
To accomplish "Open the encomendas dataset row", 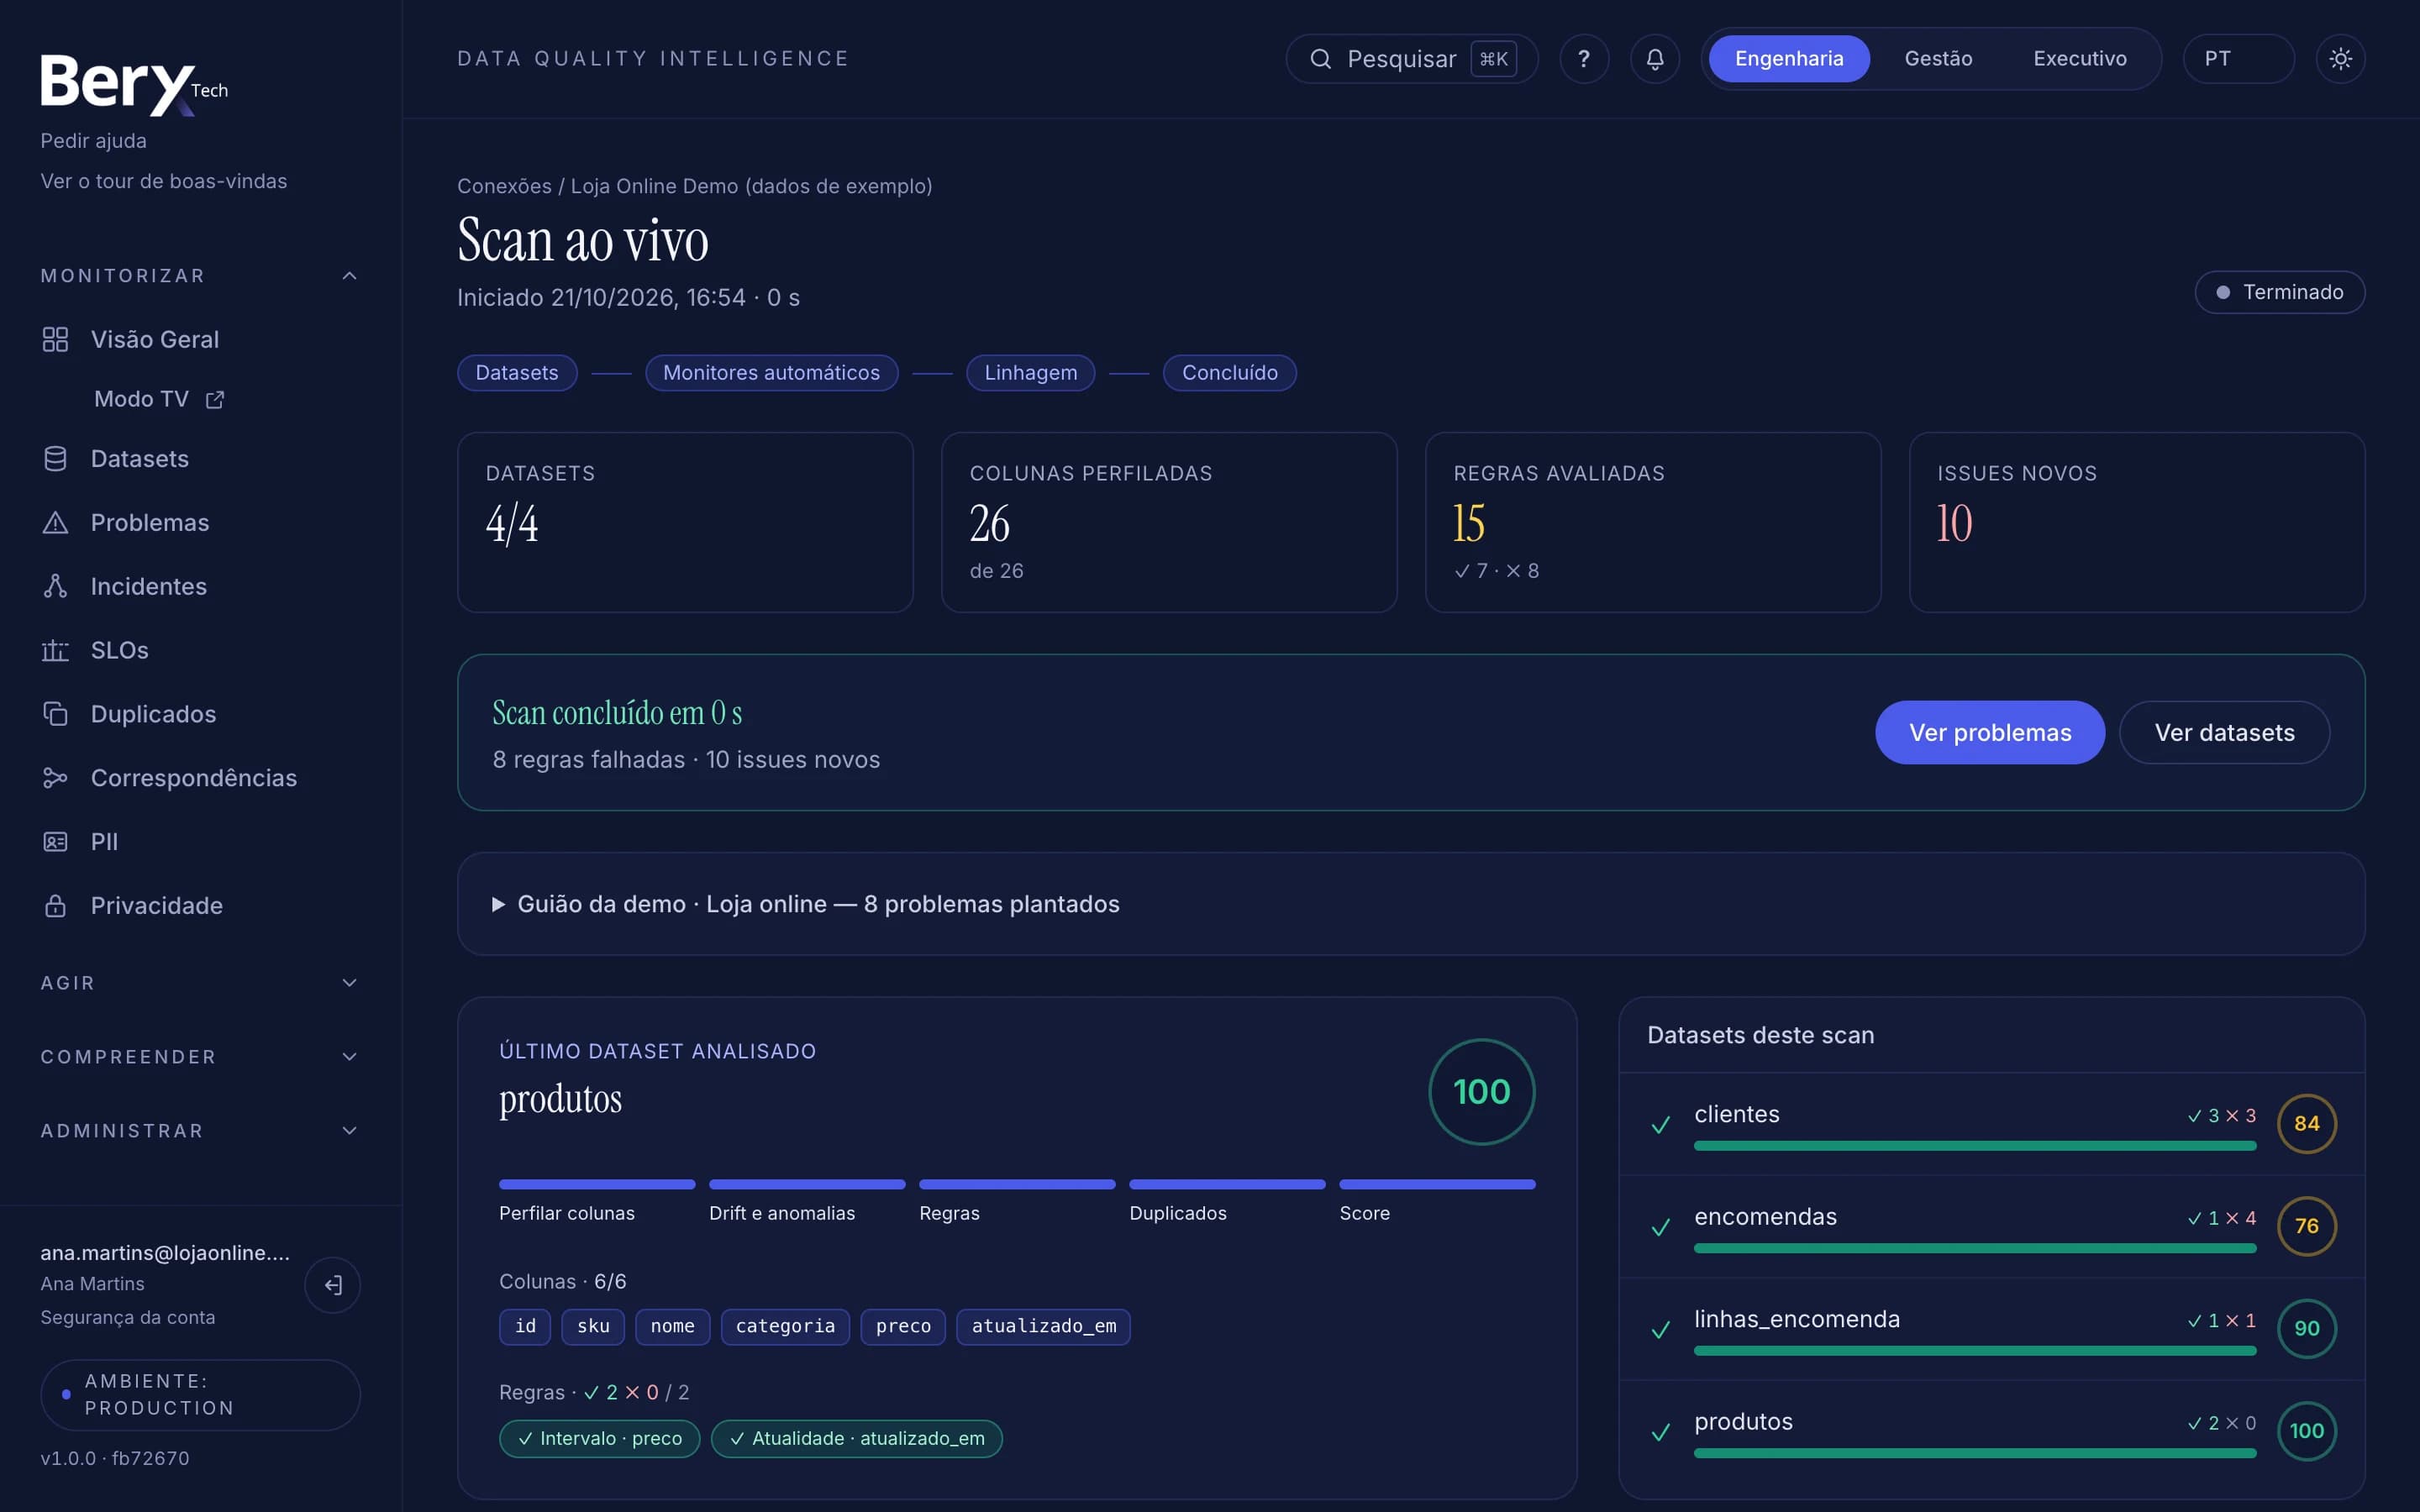I will coord(1992,1227).
